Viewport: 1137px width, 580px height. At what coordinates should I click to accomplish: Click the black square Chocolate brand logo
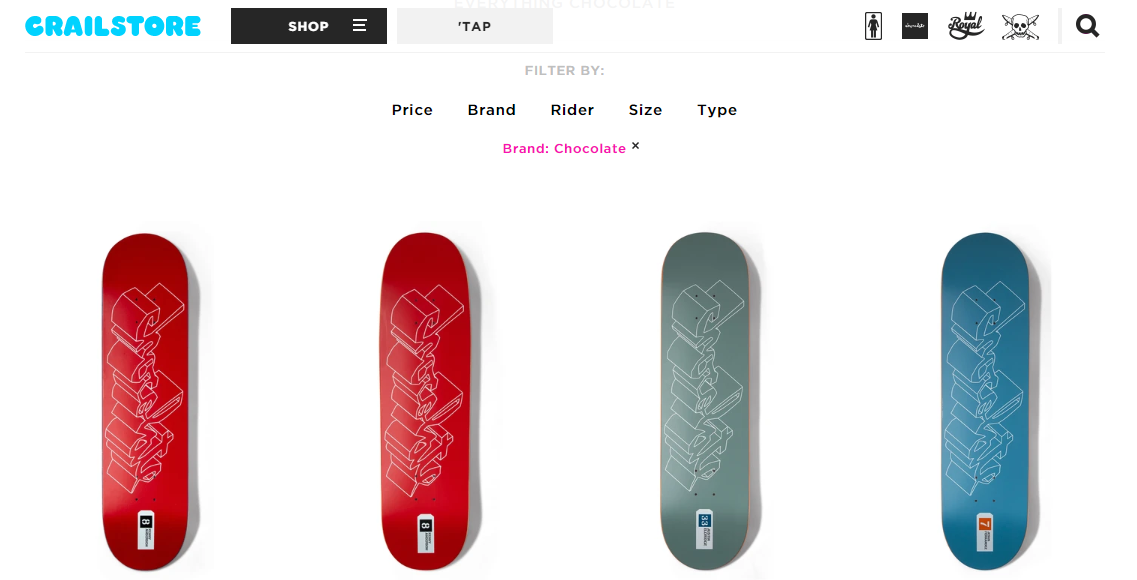point(915,26)
